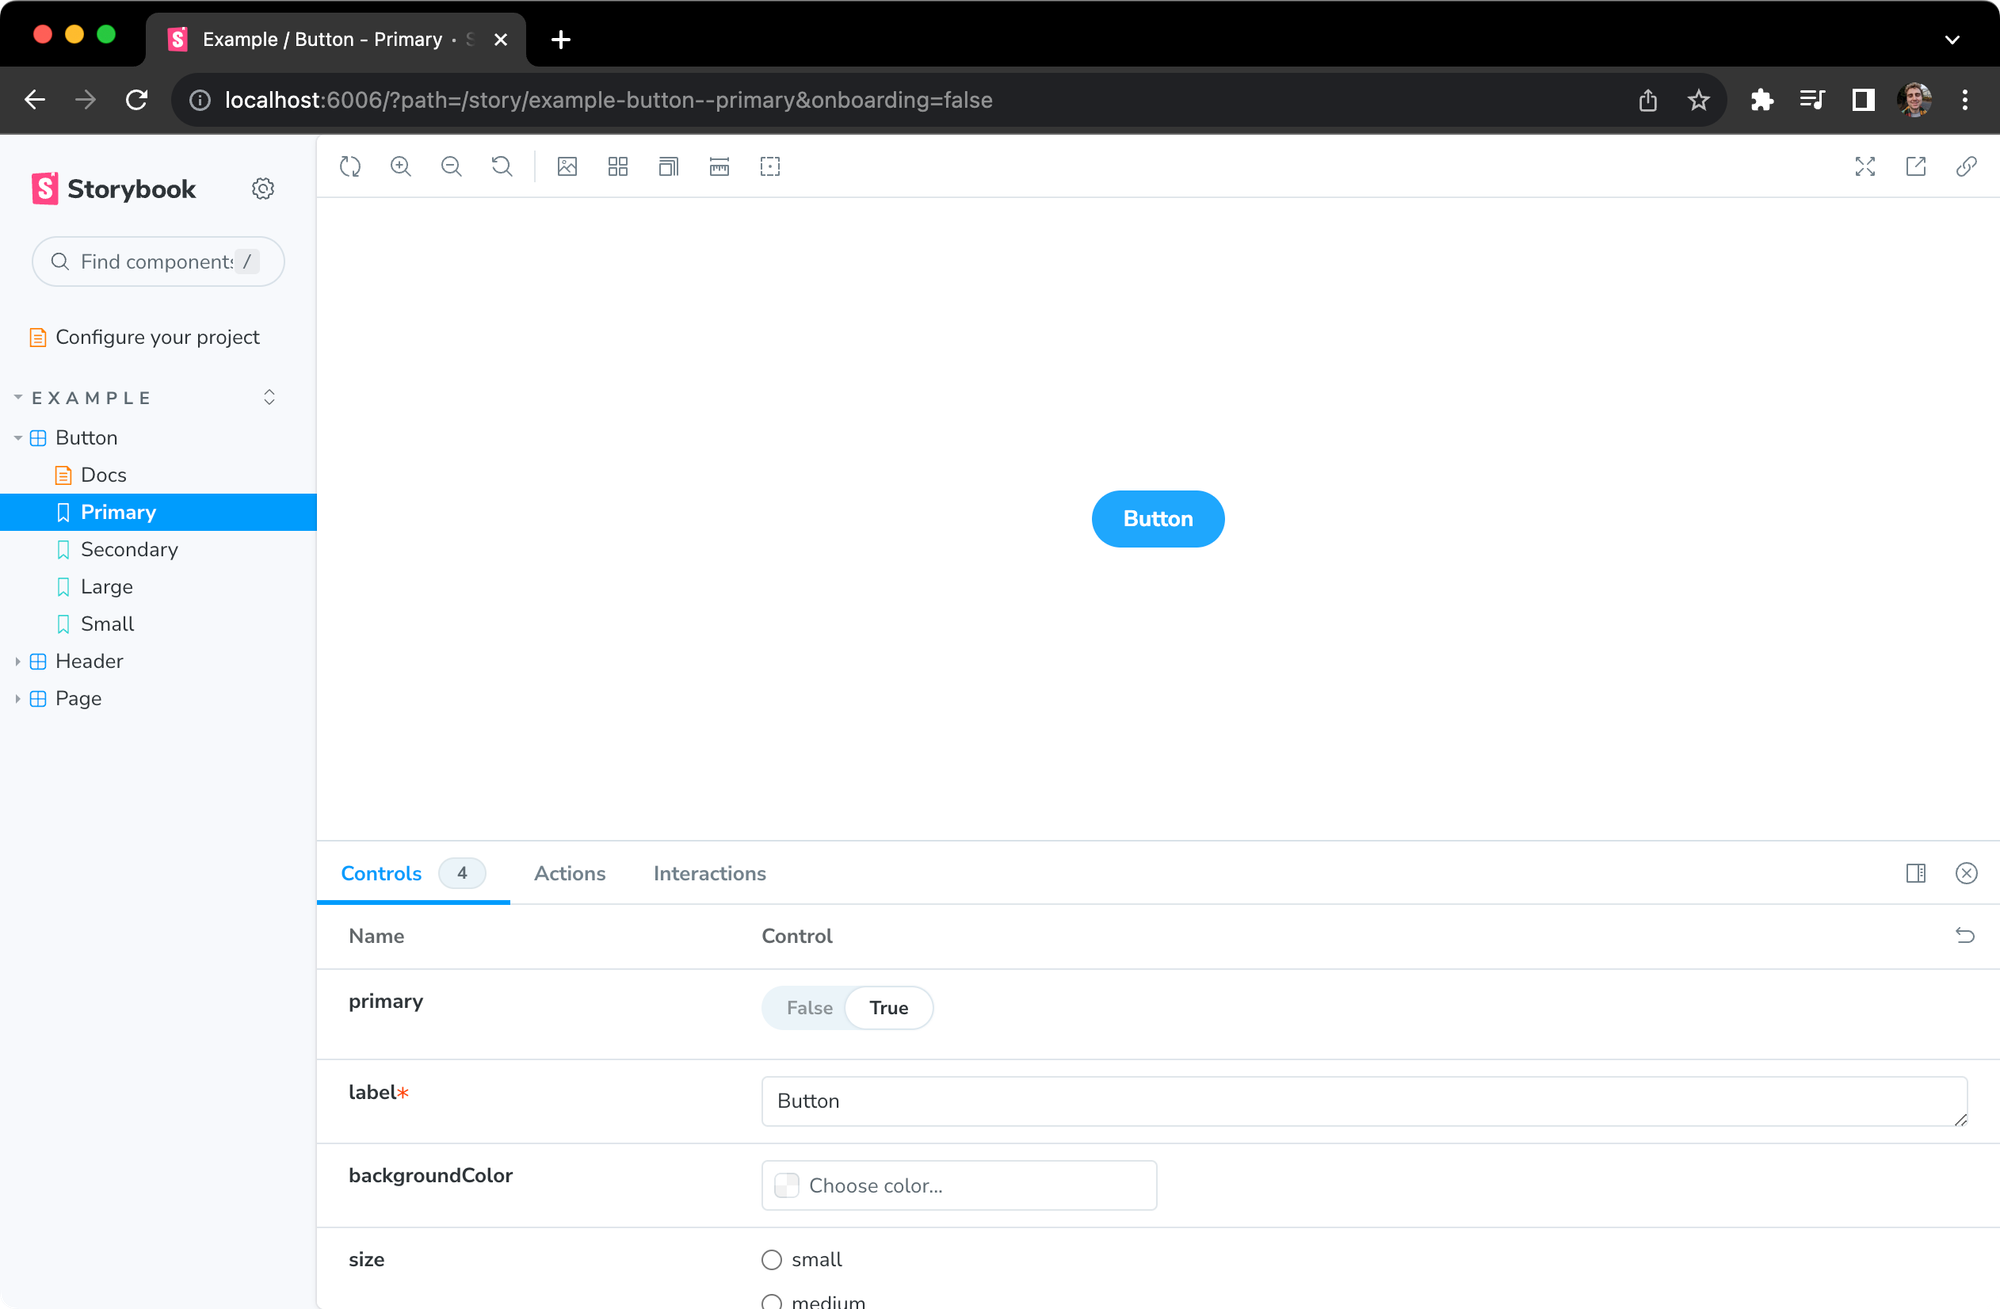Enable measure tool
Image resolution: width=2000 pixels, height=1309 pixels.
[x=719, y=166]
